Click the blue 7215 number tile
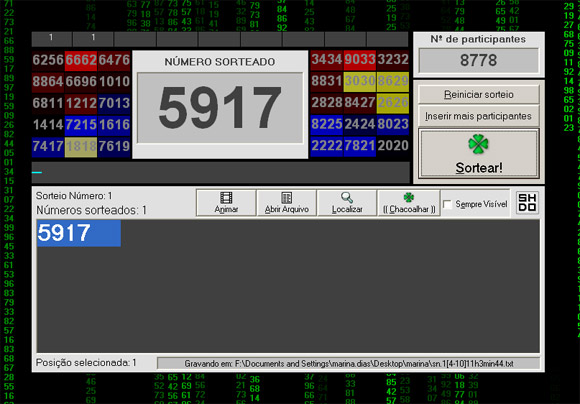The height and width of the screenshot is (404, 580). [x=81, y=125]
